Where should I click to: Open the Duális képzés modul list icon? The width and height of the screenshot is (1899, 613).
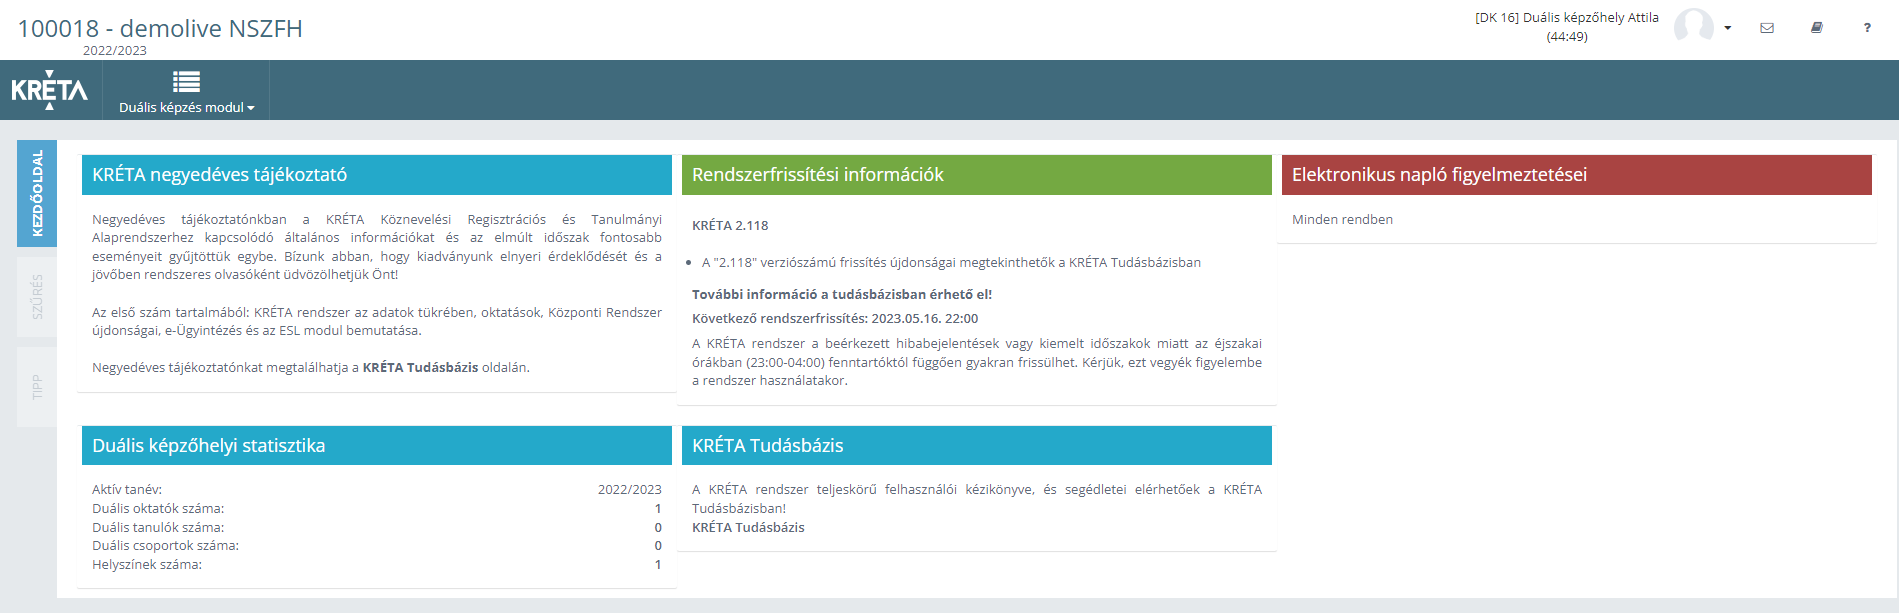(x=186, y=82)
